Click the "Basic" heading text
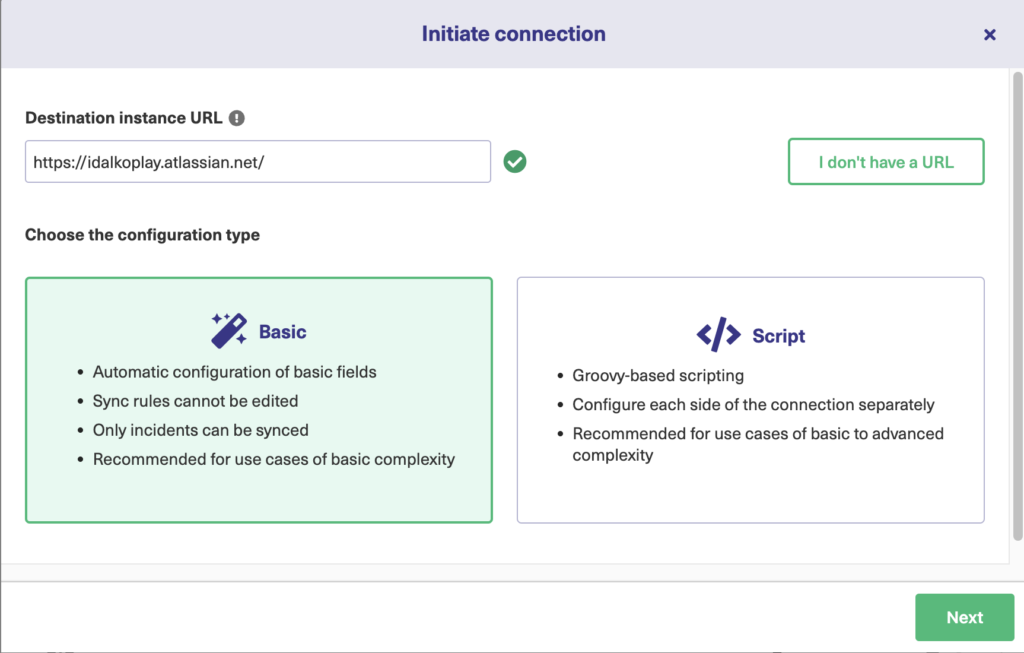 coord(283,332)
